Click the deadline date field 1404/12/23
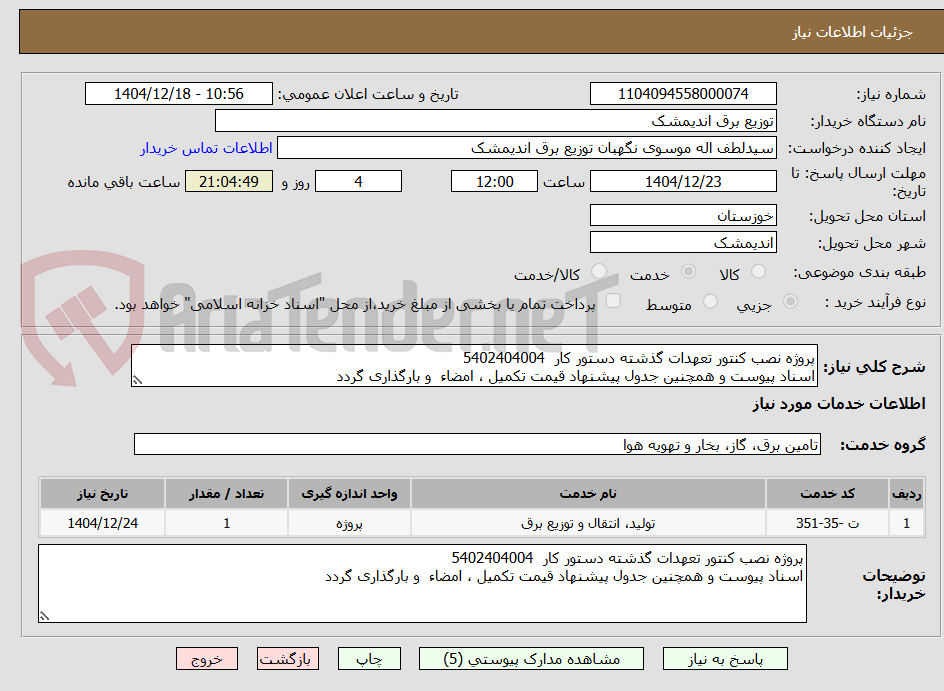The height and width of the screenshot is (691, 944). pyautogui.click(x=683, y=181)
